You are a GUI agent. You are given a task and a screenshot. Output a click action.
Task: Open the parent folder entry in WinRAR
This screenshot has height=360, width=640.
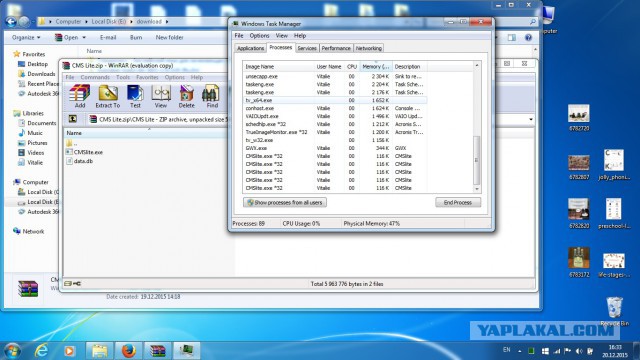click(x=71, y=143)
